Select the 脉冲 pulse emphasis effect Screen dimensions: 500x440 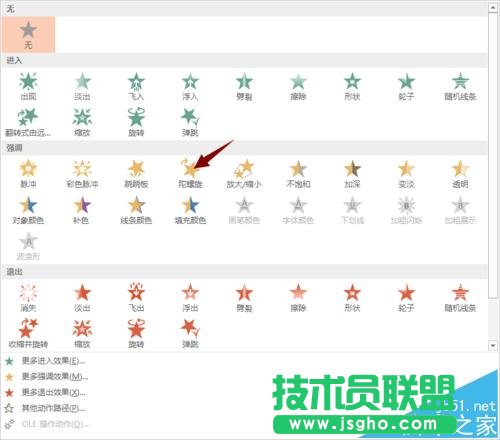tap(28, 174)
